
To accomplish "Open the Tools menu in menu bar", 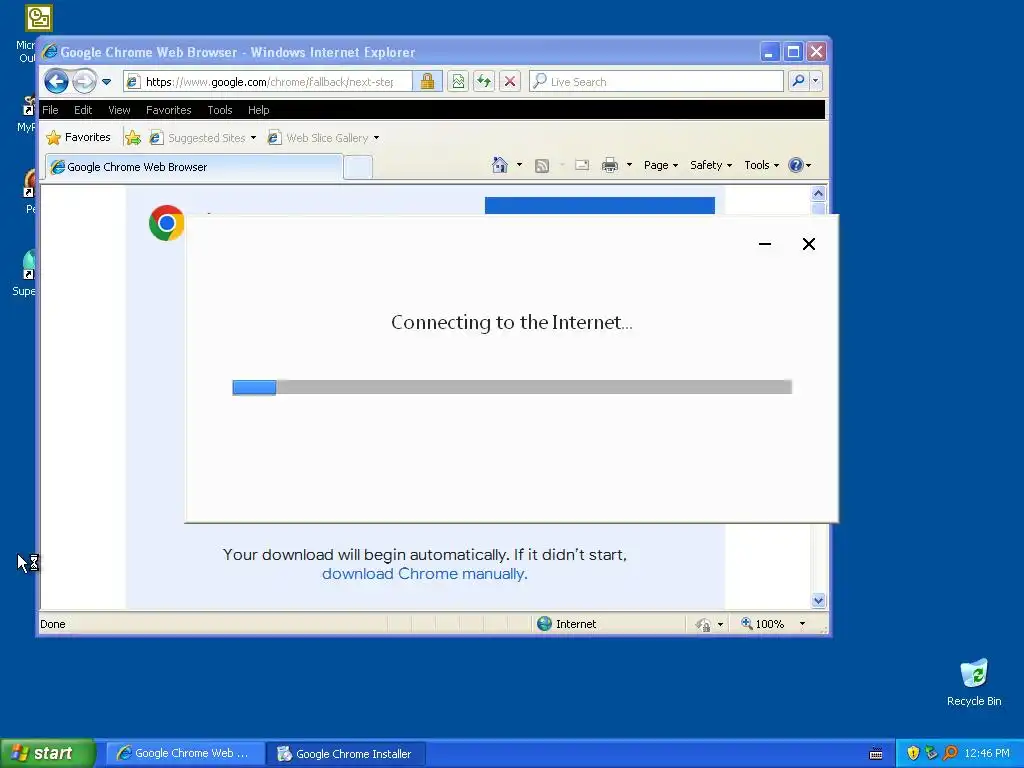I will point(220,110).
